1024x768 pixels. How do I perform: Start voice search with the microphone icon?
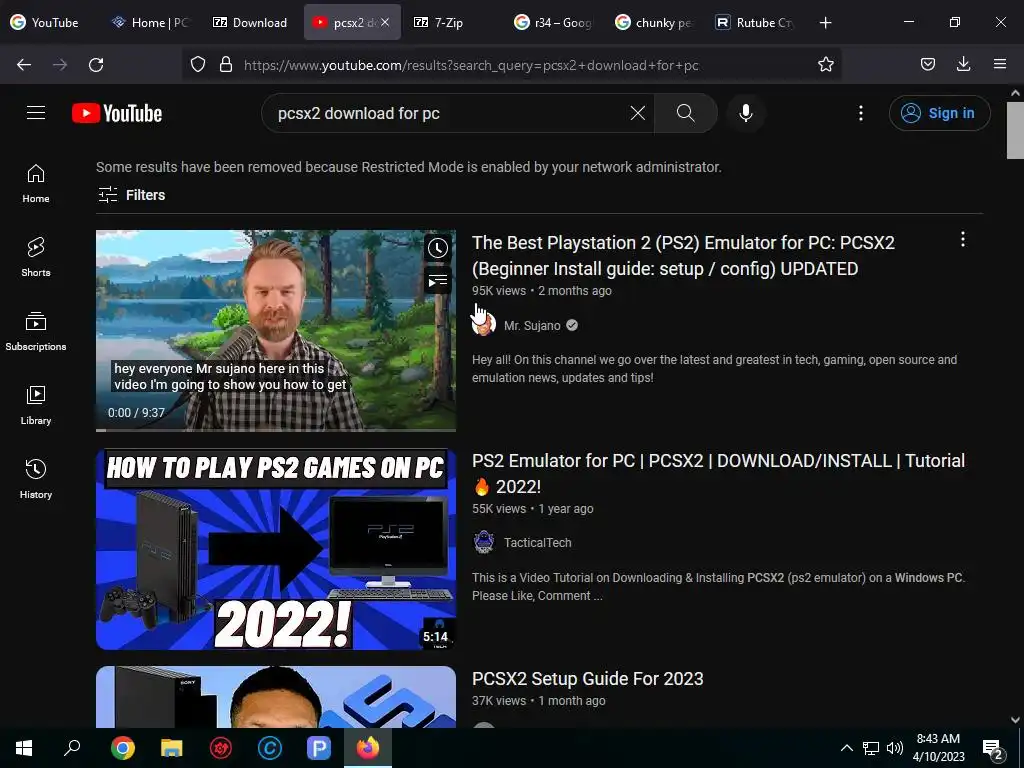click(746, 113)
